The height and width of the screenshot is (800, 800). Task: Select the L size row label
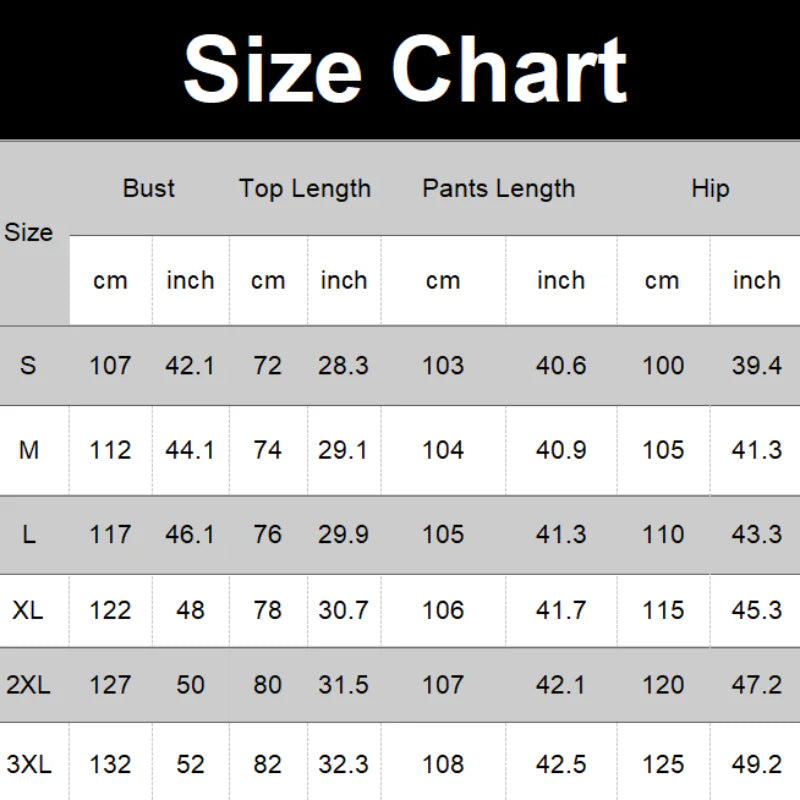coord(29,535)
